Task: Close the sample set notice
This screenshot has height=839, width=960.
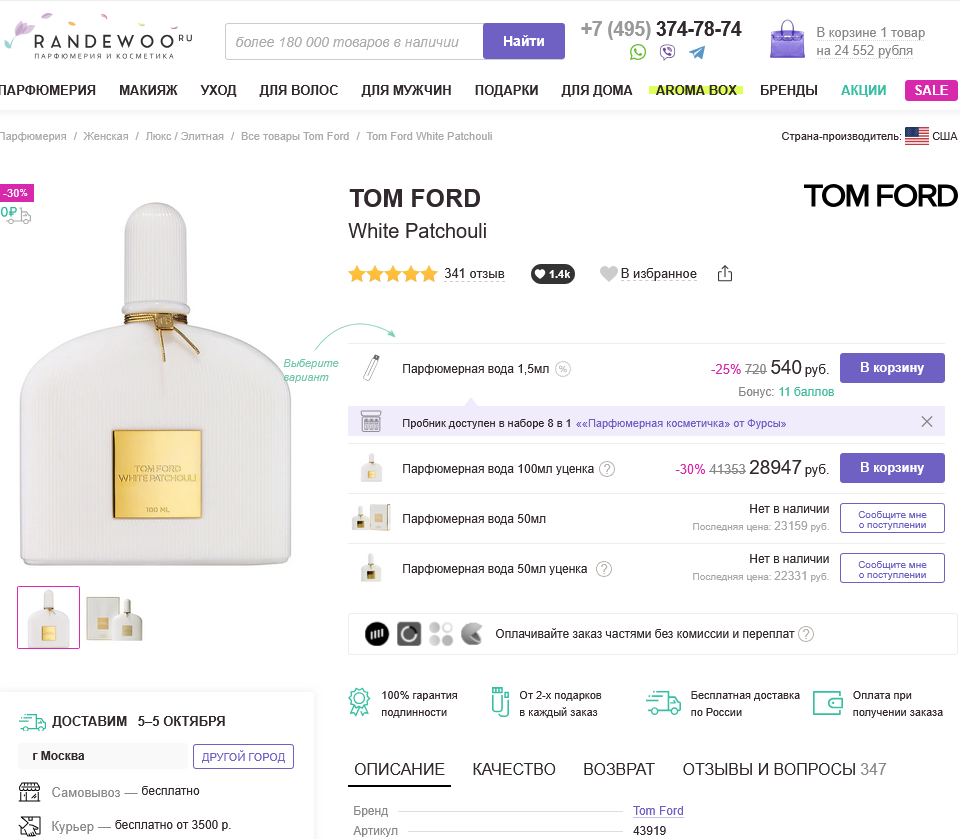Action: (x=927, y=422)
